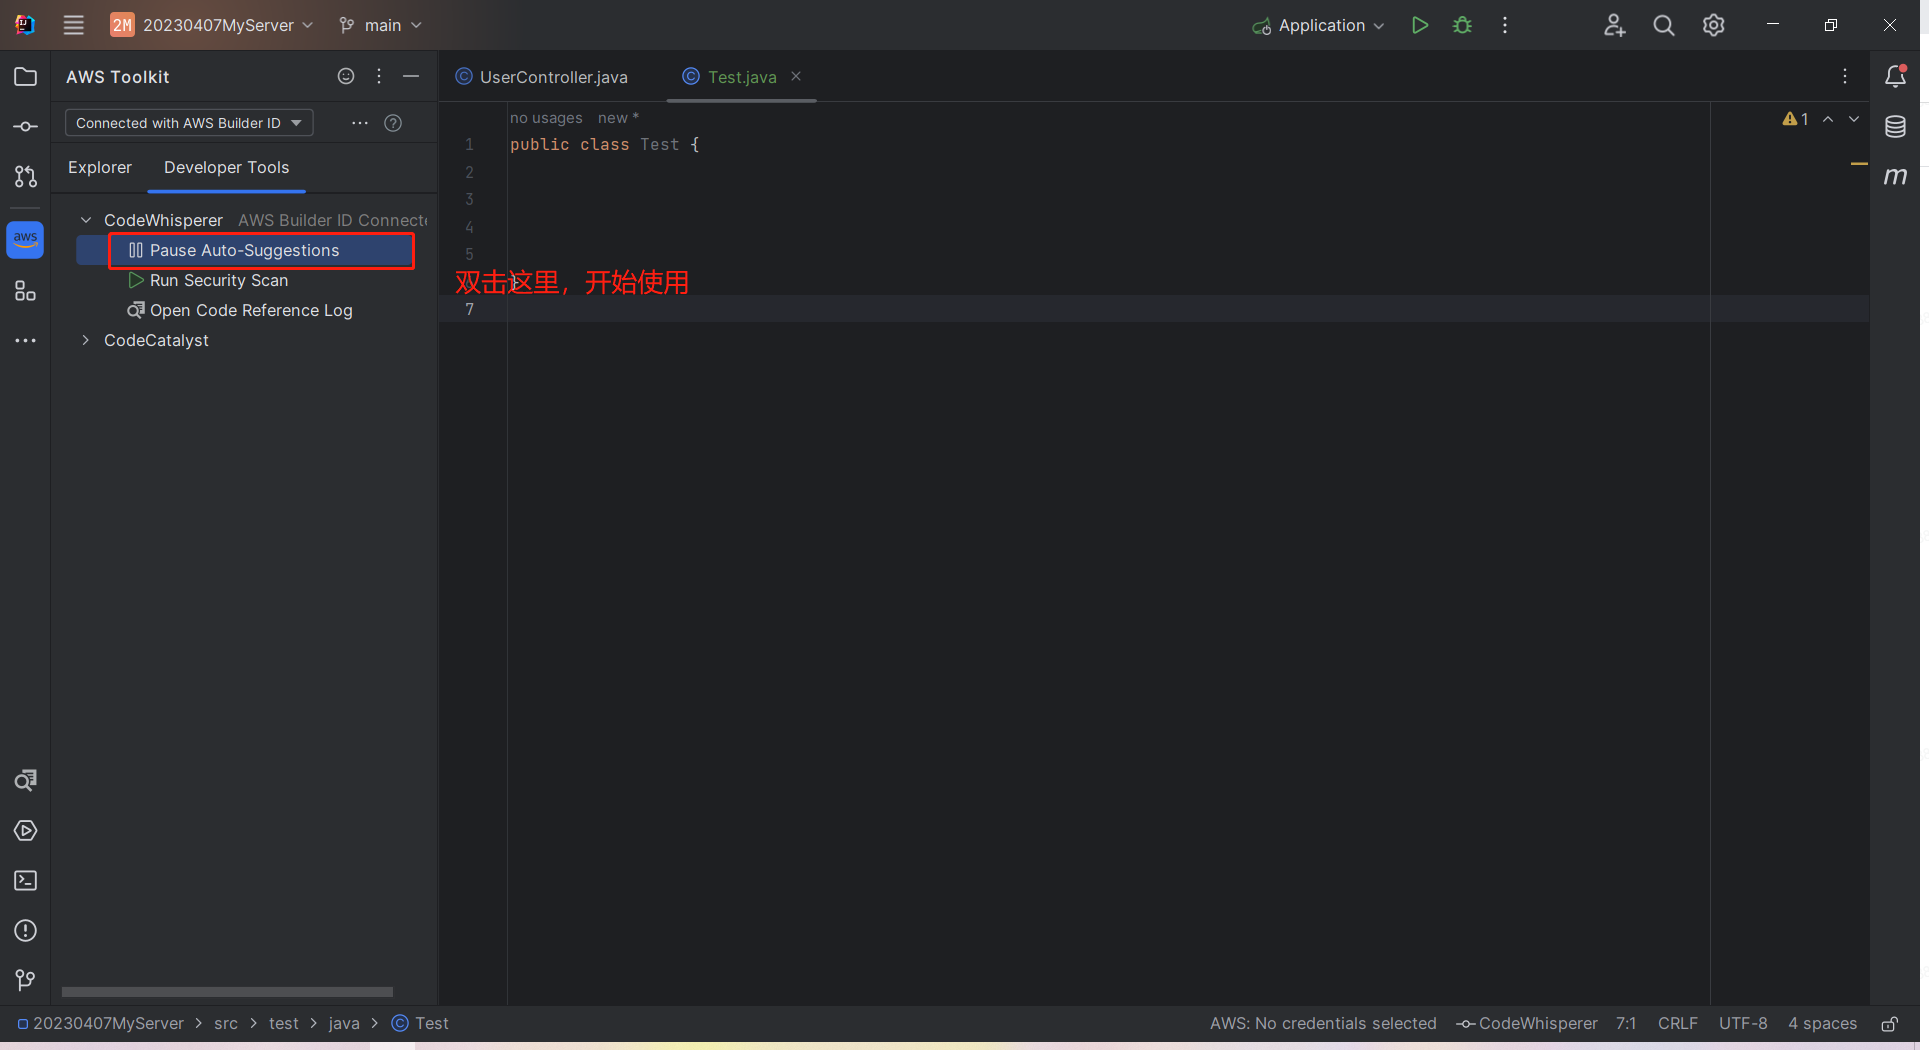Select Pause Auto-Suggestions item

[x=245, y=250]
